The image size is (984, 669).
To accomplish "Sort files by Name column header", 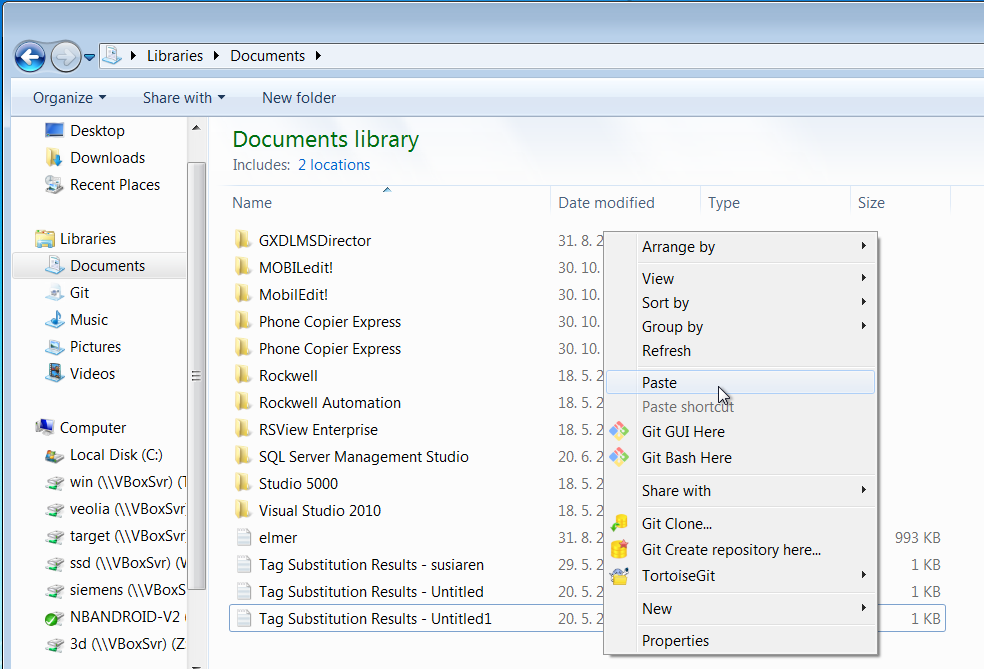I will click(252, 203).
